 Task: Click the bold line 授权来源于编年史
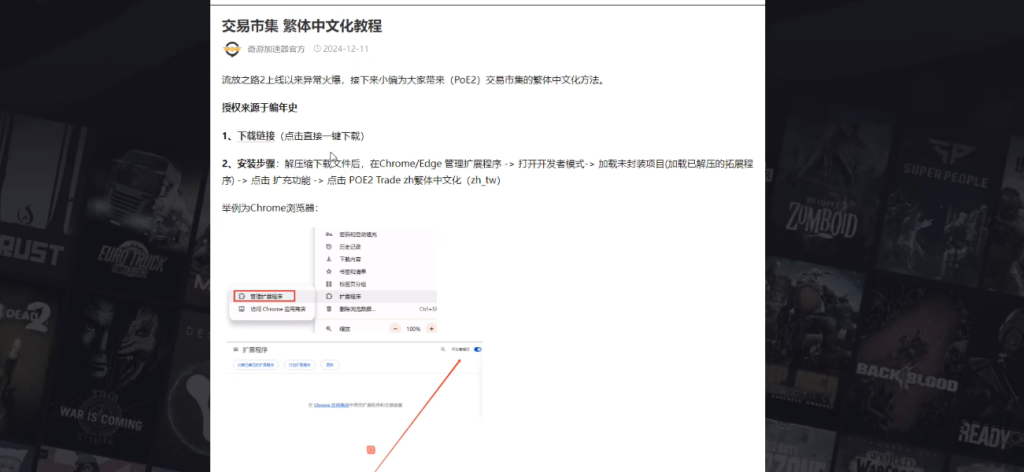click(x=259, y=108)
